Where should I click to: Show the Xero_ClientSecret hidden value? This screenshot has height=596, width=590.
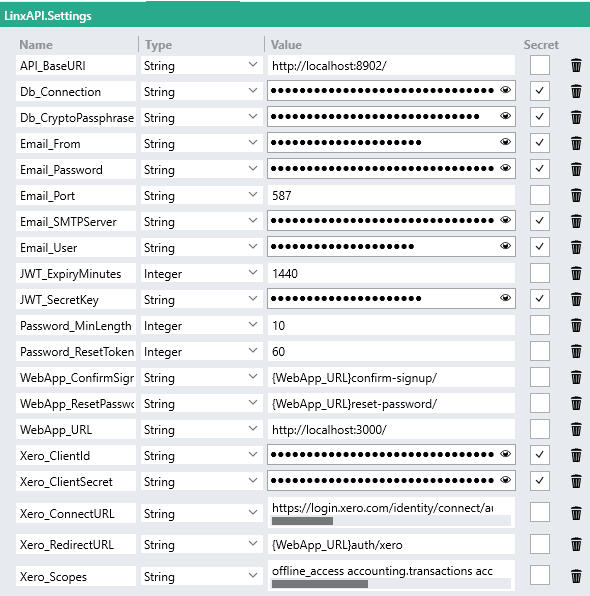tap(505, 480)
